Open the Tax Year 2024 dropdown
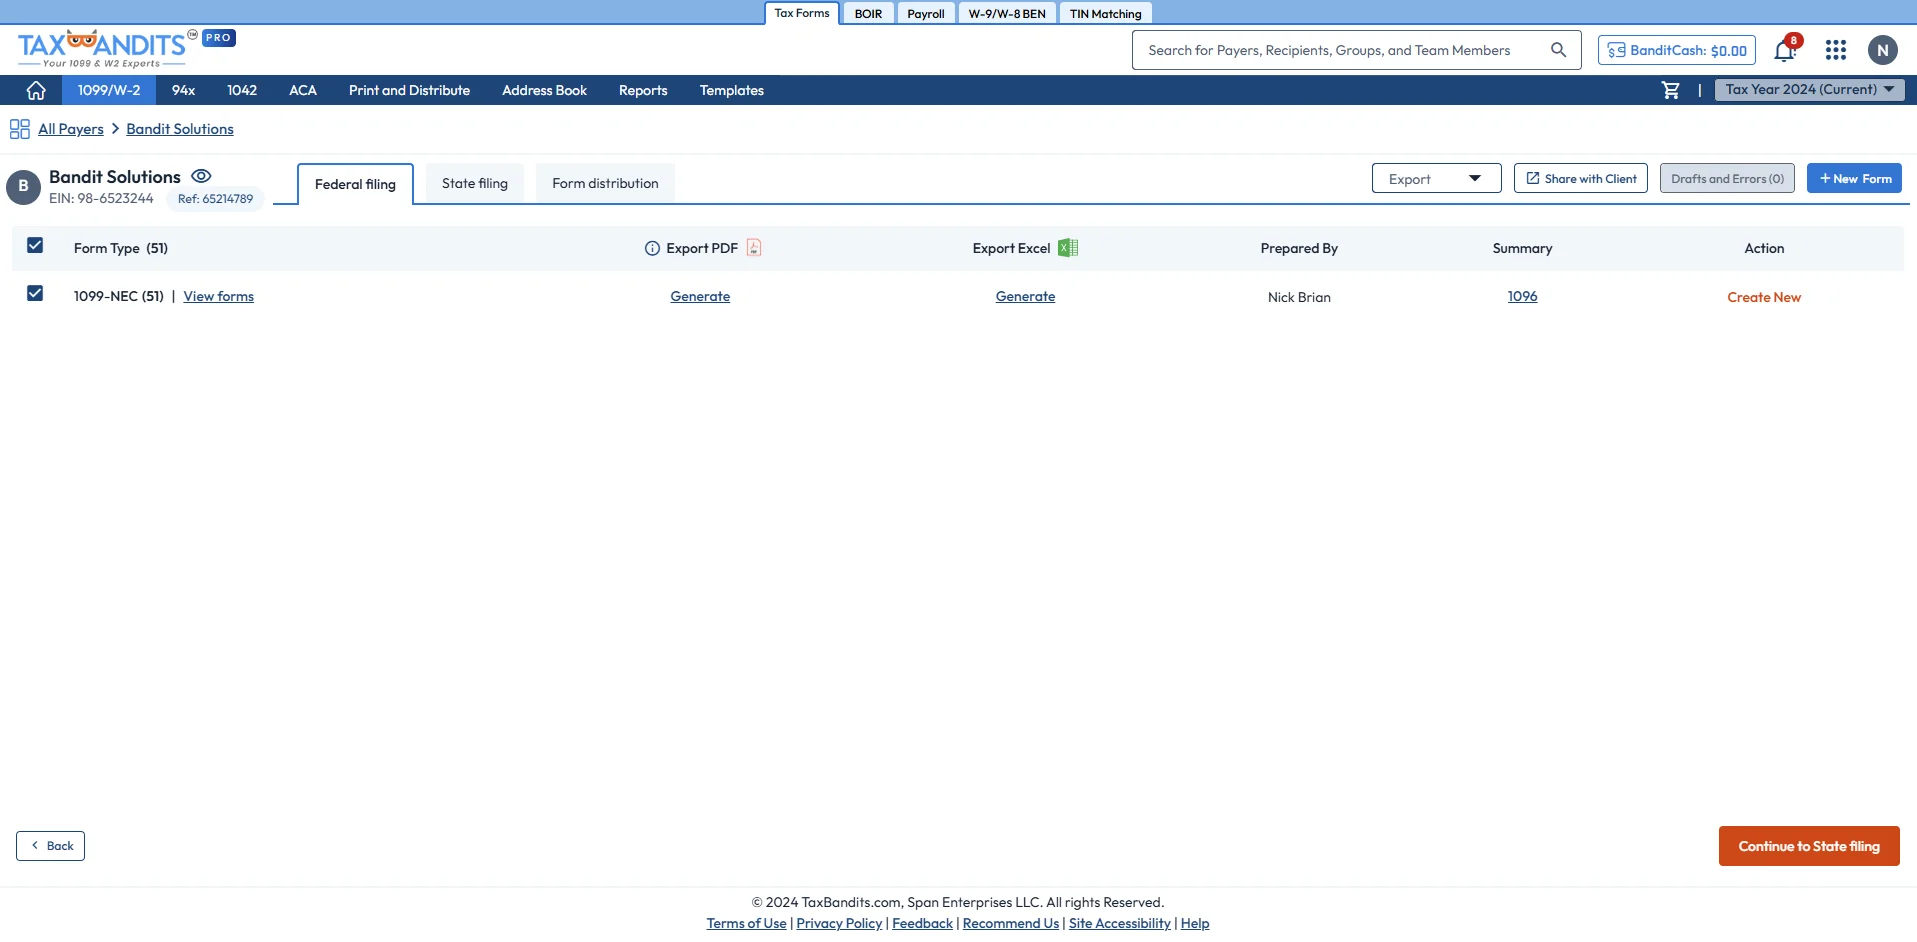 [1809, 89]
